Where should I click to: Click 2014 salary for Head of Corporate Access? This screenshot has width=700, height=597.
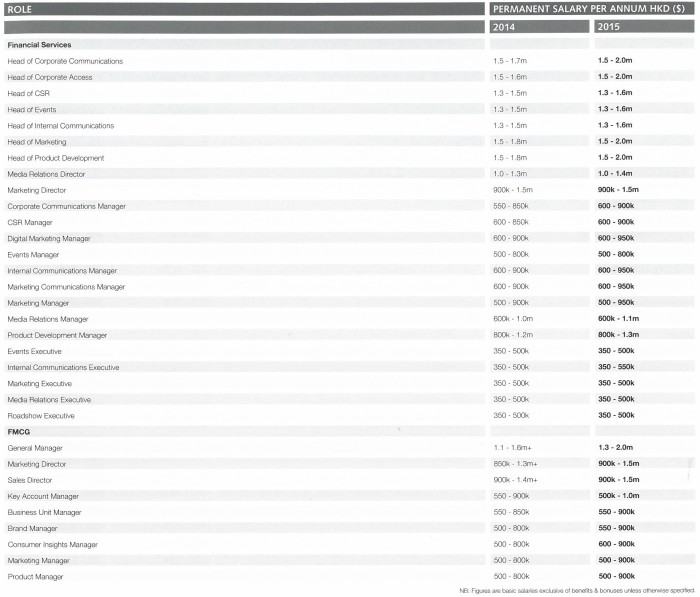510,77
